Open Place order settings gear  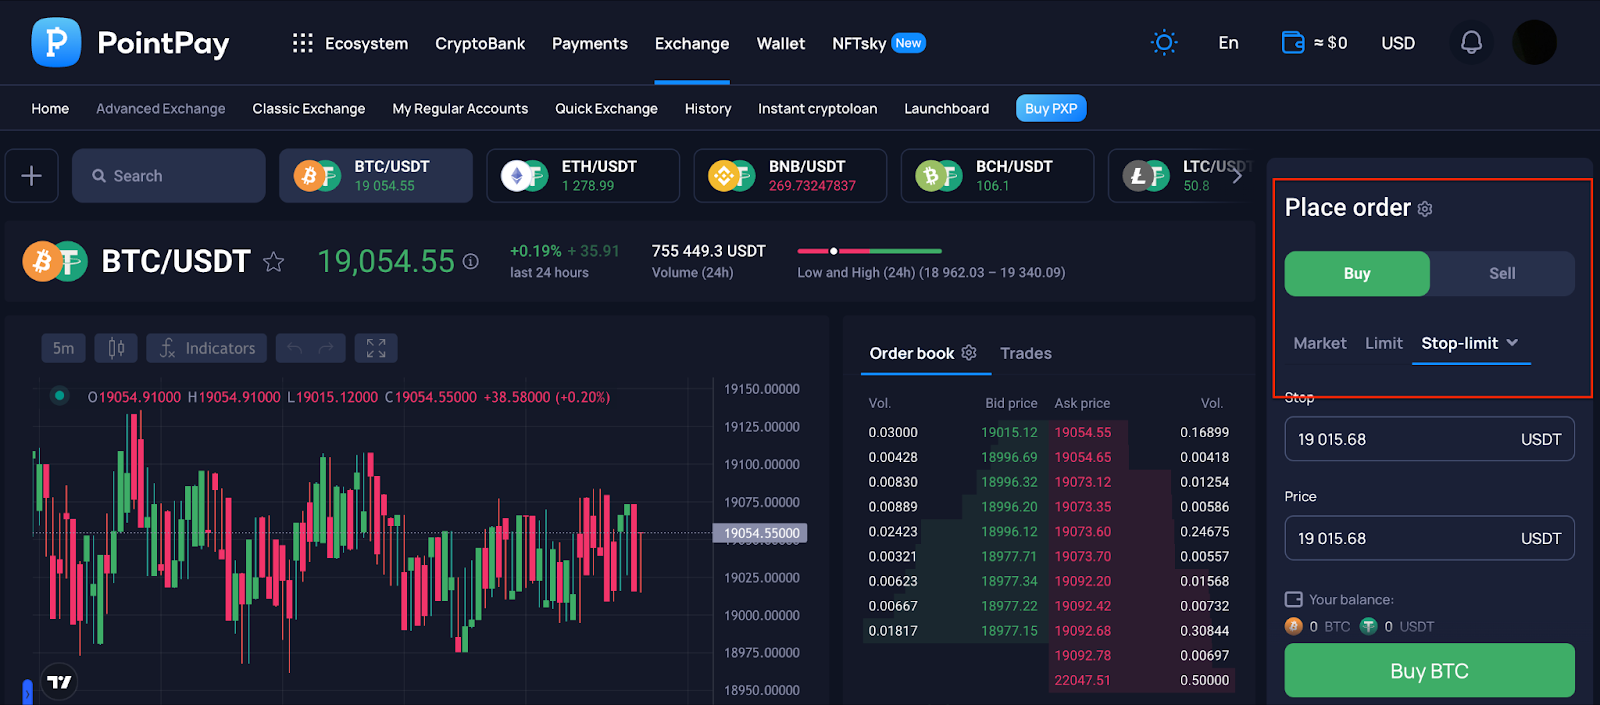click(1425, 209)
